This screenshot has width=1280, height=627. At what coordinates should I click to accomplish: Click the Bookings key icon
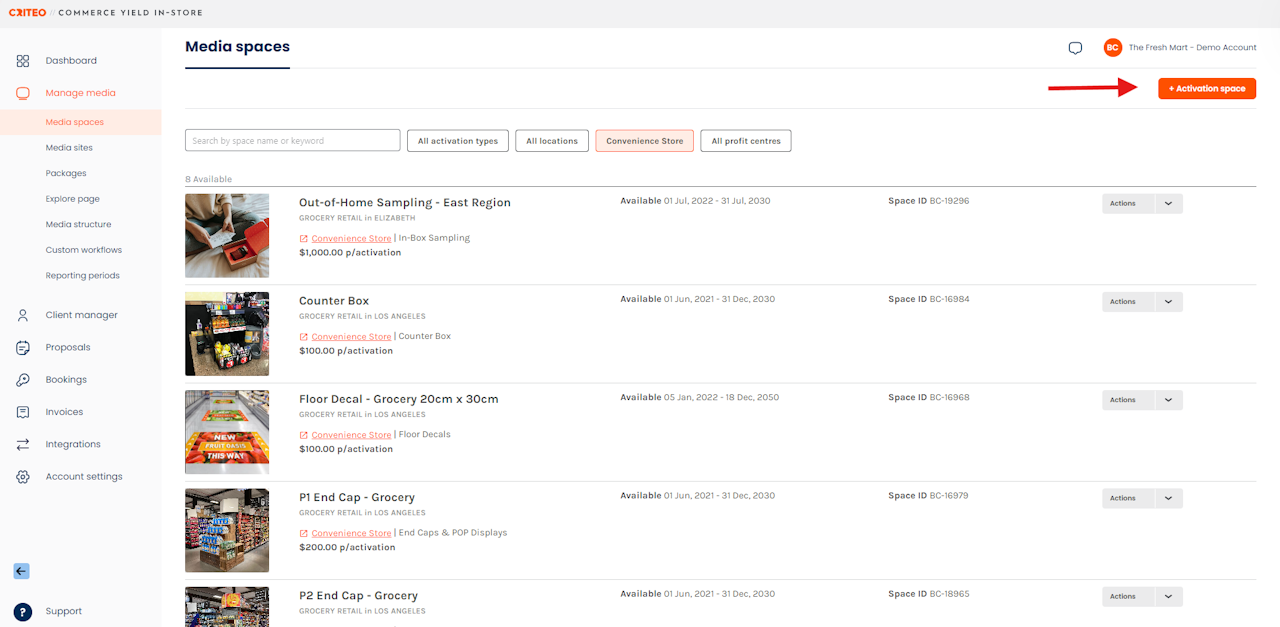tap(23, 380)
